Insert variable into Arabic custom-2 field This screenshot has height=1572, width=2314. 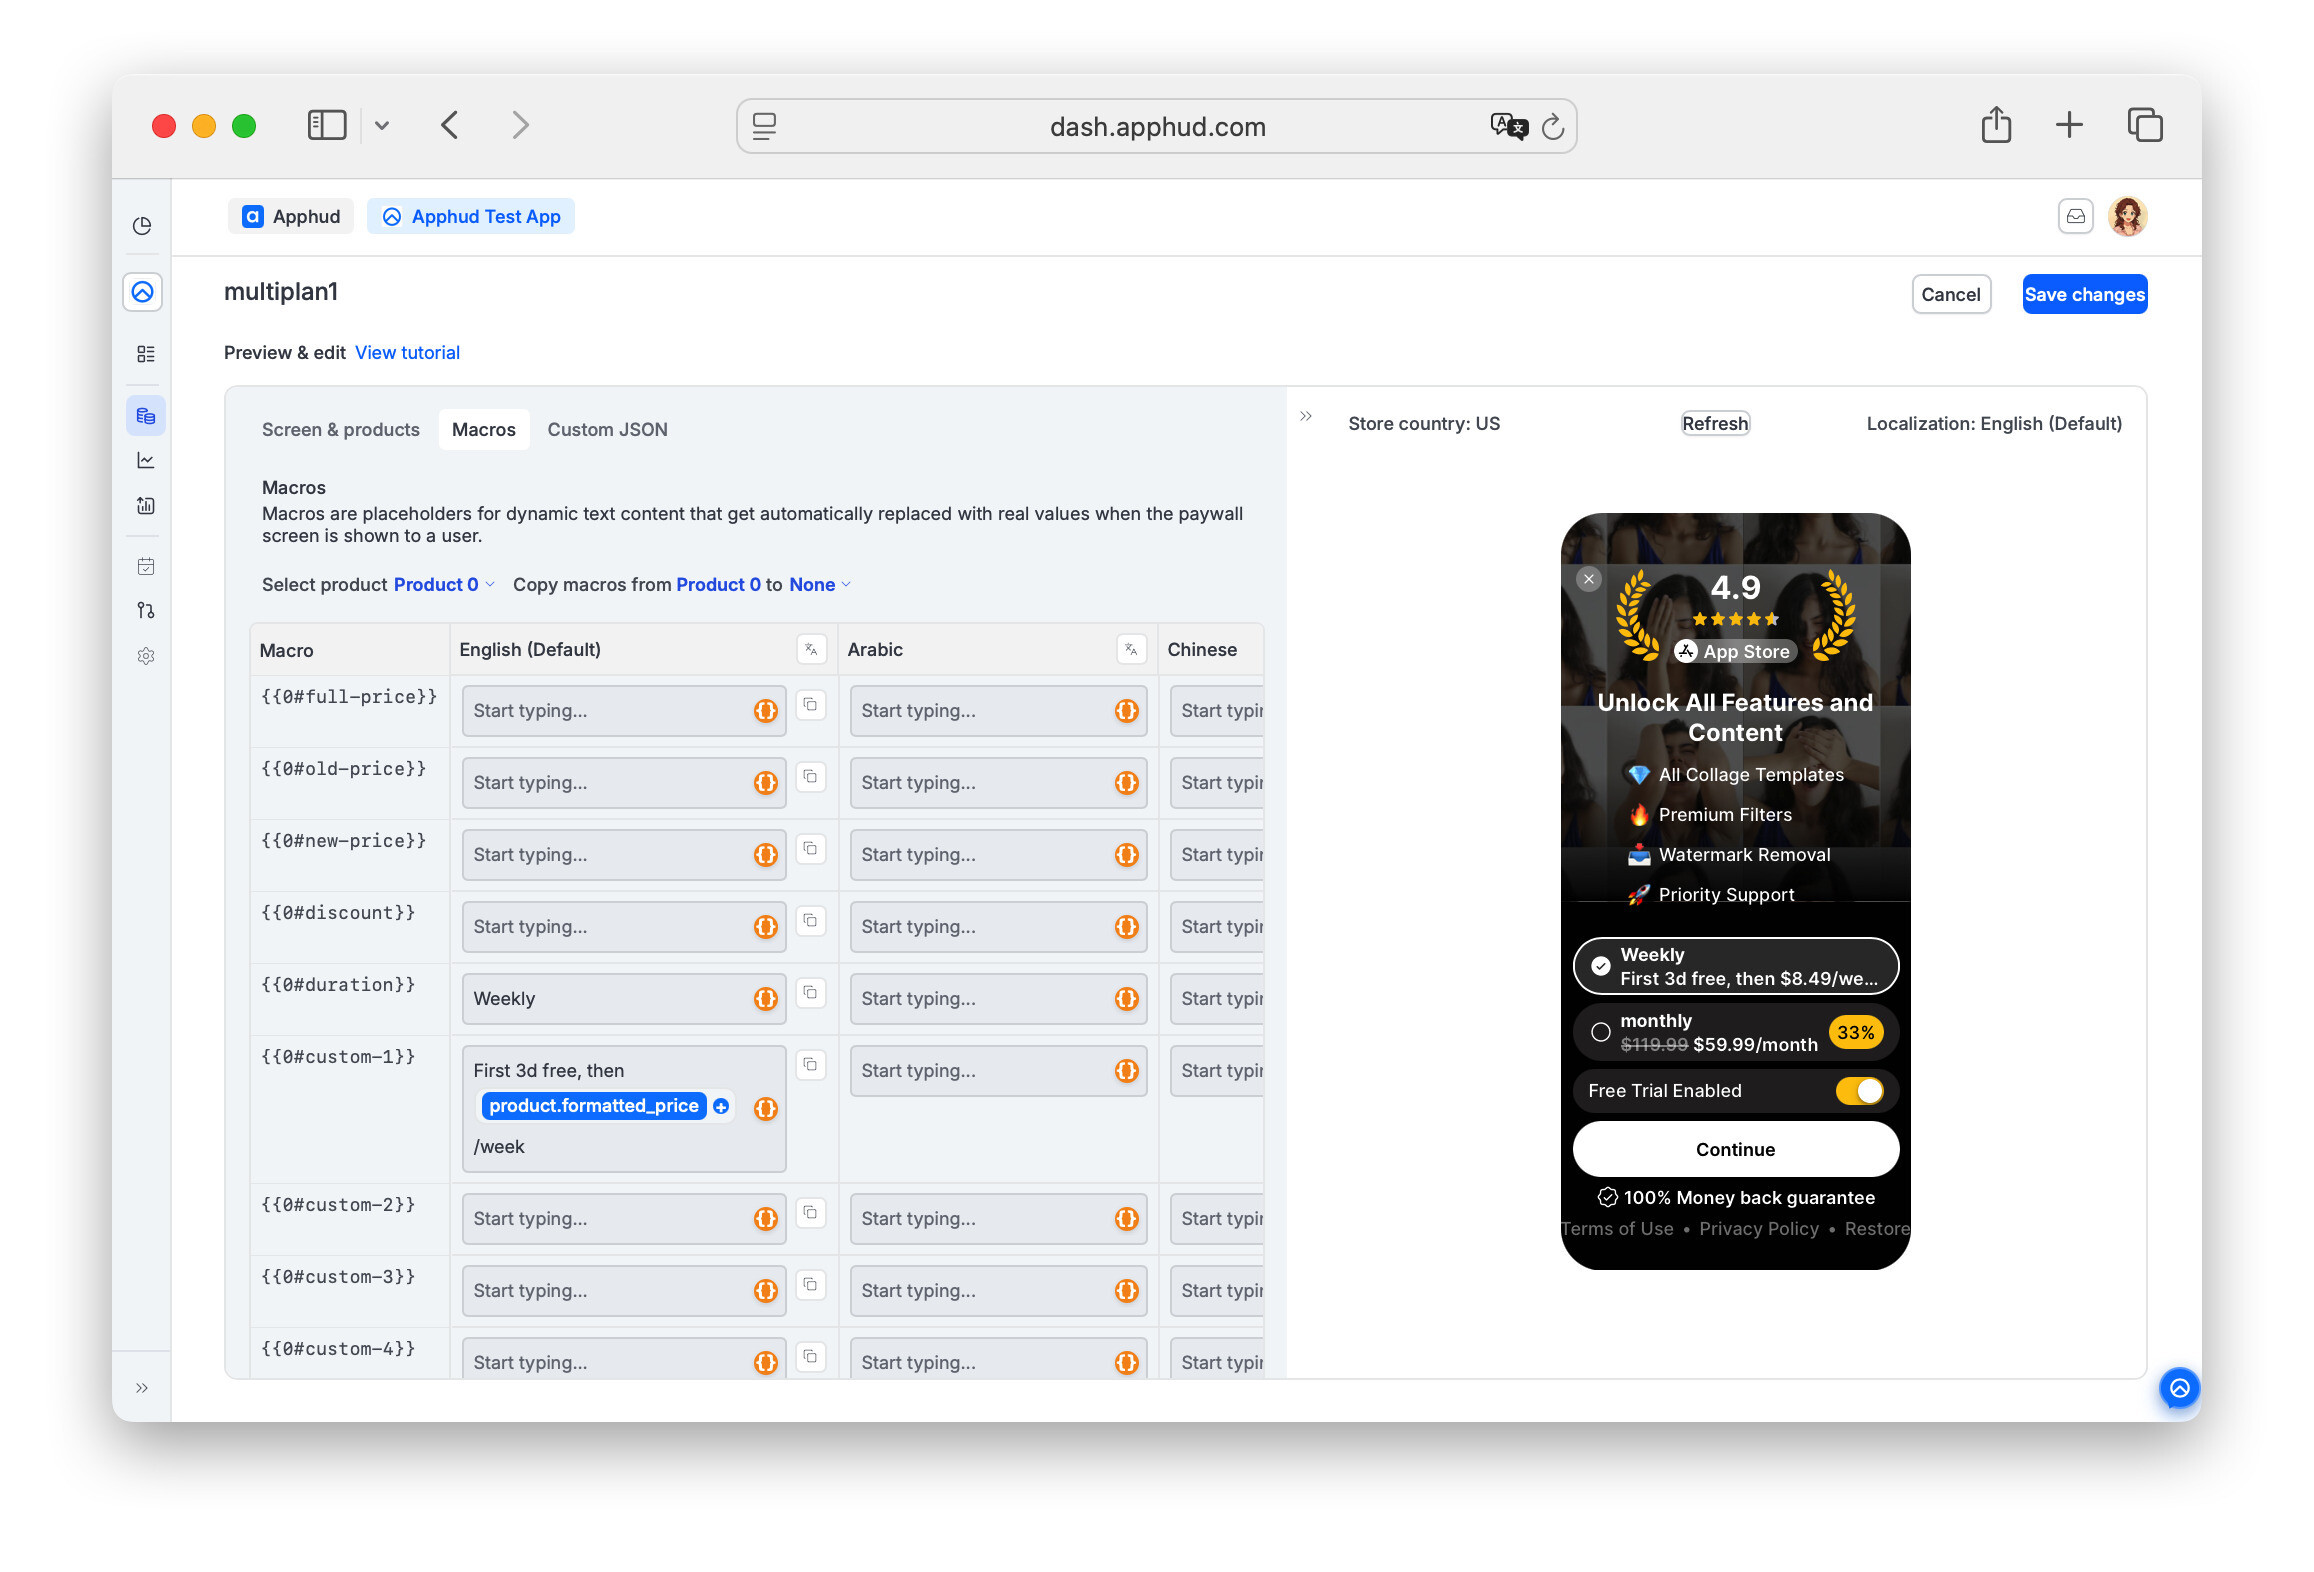1127,1218
